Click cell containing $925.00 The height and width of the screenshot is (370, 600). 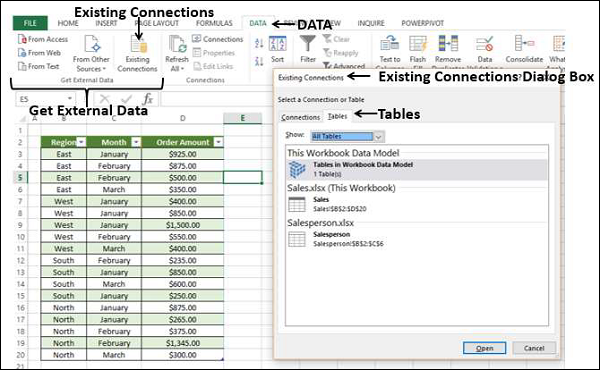(183, 154)
